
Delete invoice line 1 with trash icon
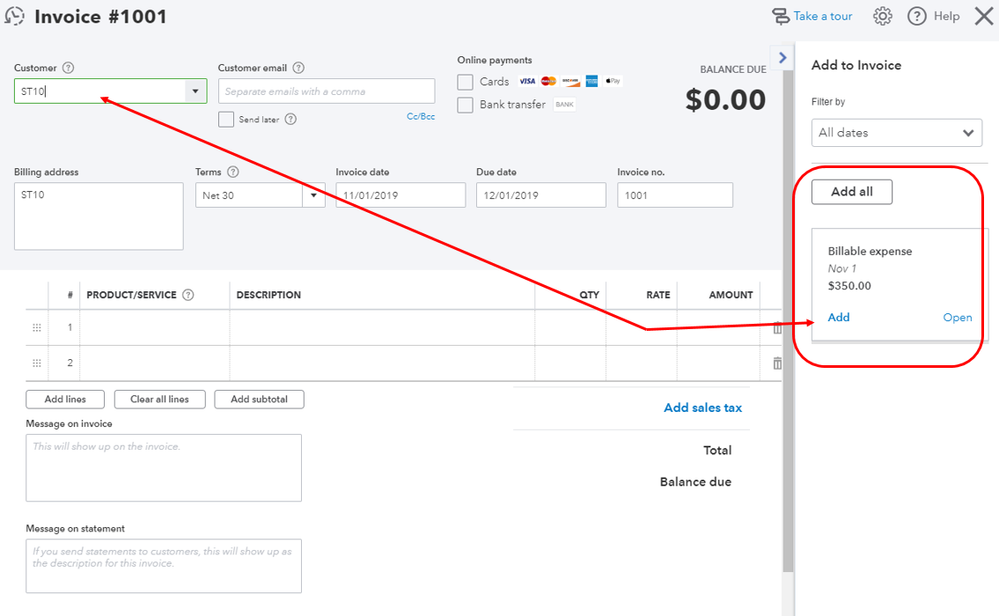(777, 327)
